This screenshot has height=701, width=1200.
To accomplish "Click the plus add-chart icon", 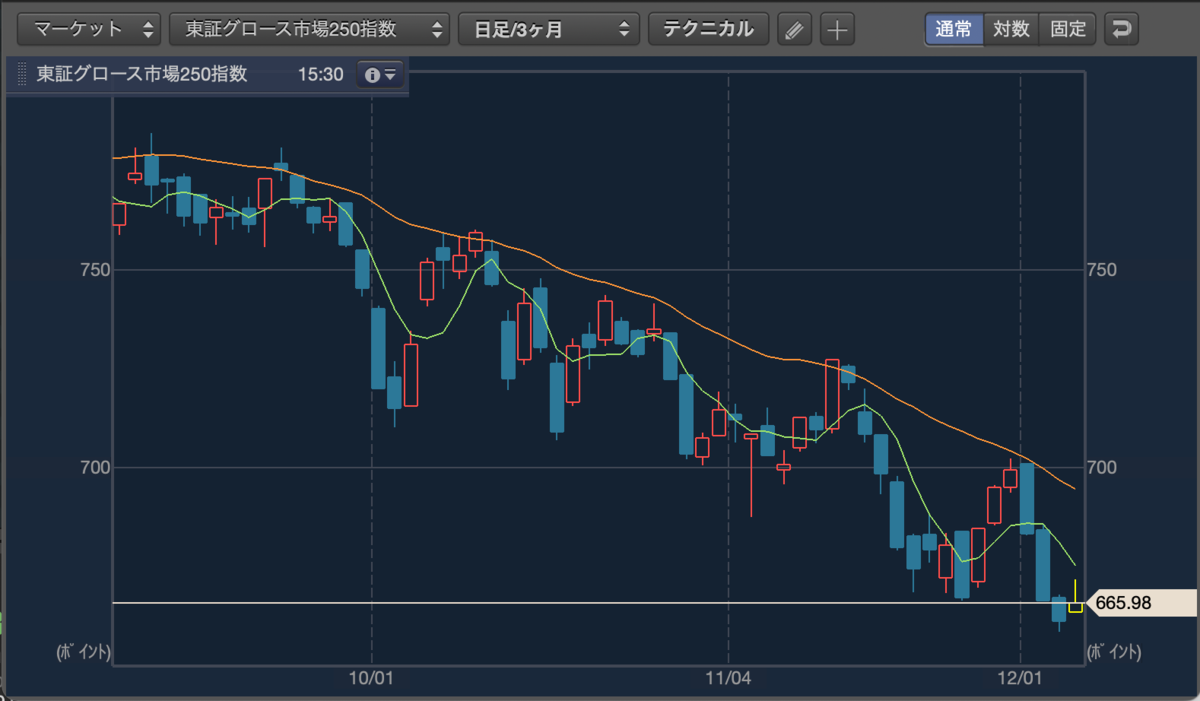I will pyautogui.click(x=837, y=30).
